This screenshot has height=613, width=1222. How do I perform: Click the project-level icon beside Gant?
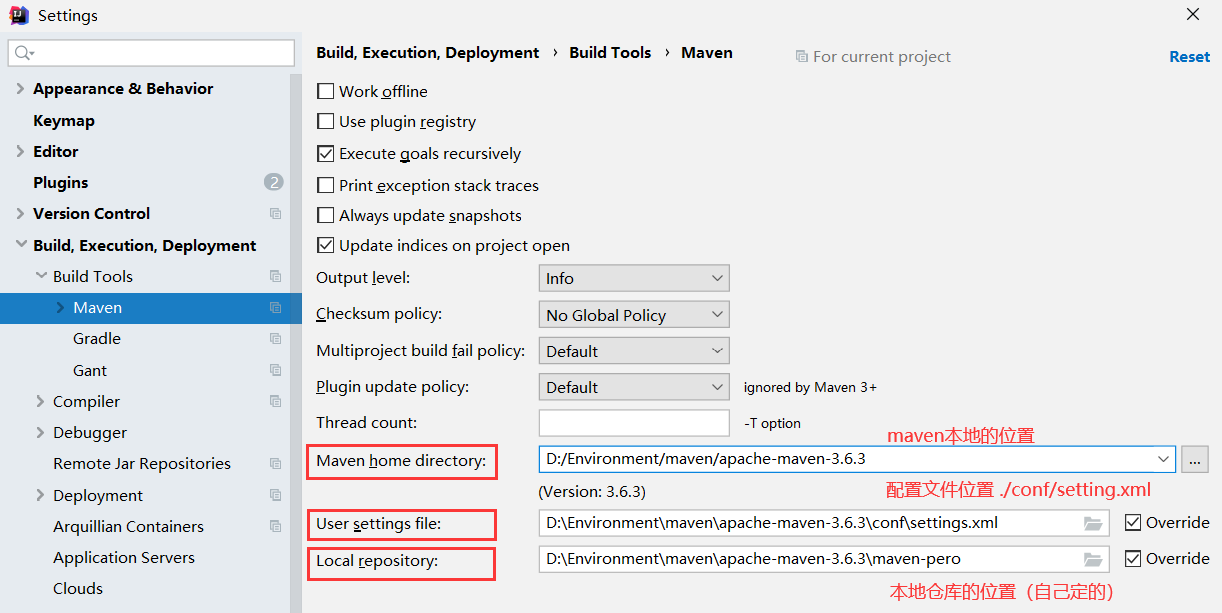click(275, 370)
